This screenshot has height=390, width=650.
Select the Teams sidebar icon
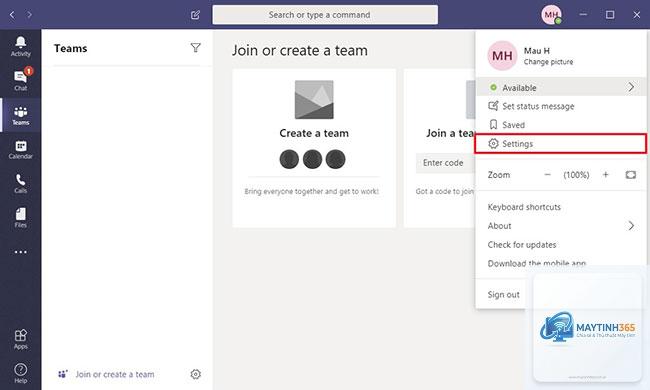pos(20,115)
